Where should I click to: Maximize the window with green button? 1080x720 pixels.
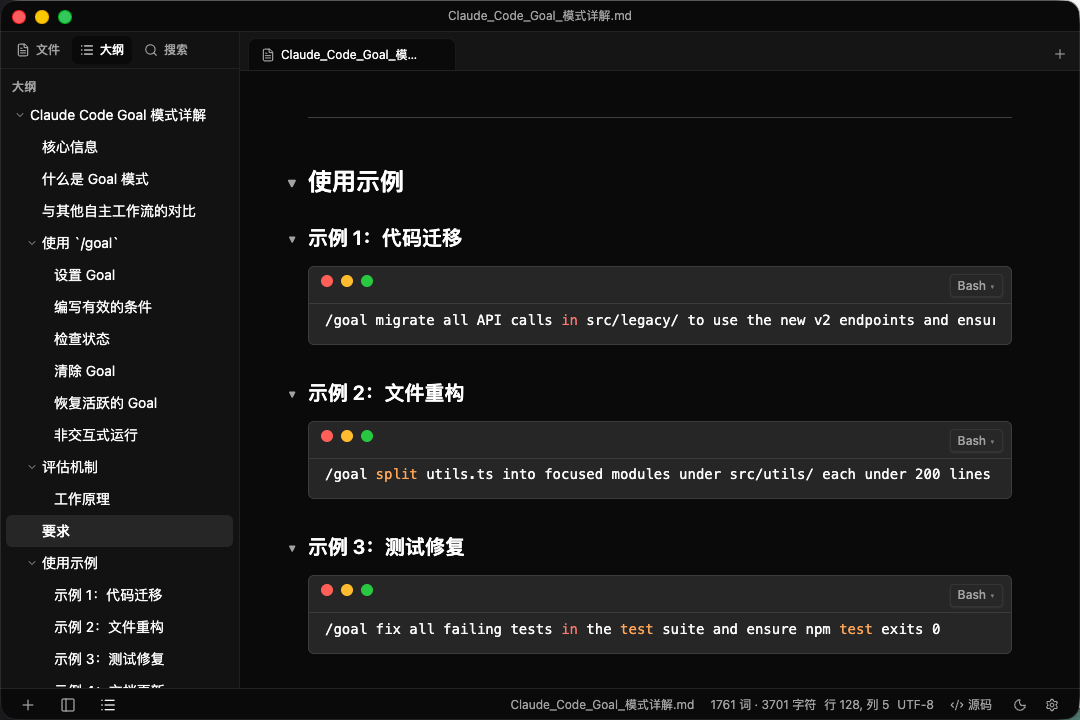pyautogui.click(x=65, y=17)
